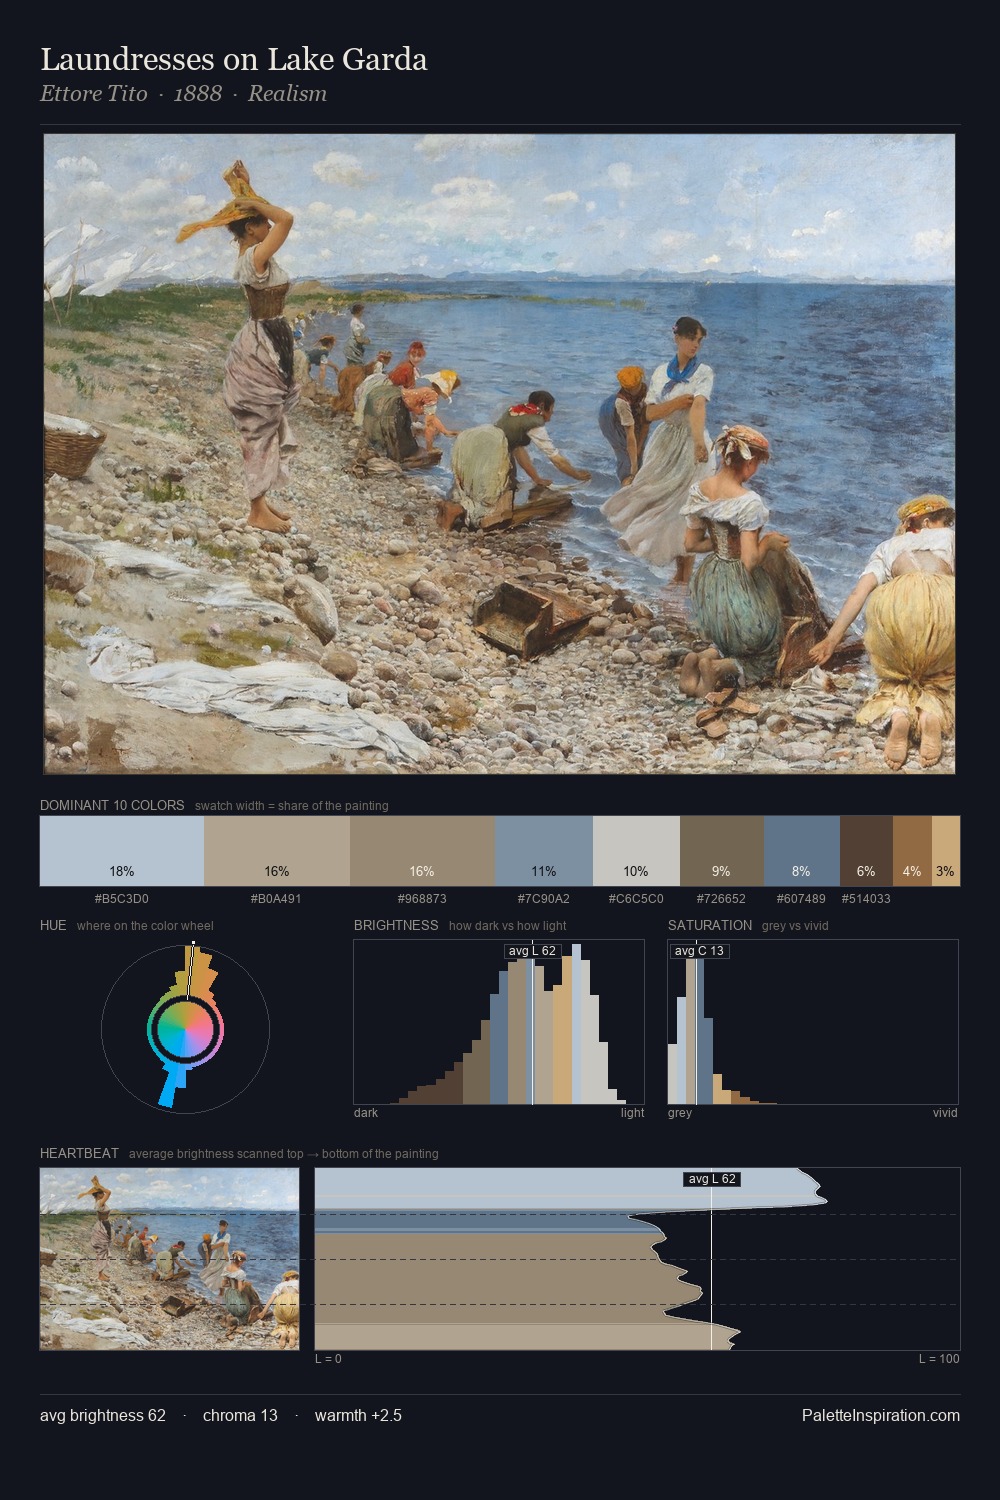Click the 'vivid' axis label
The image size is (1000, 1500).
[945, 1113]
